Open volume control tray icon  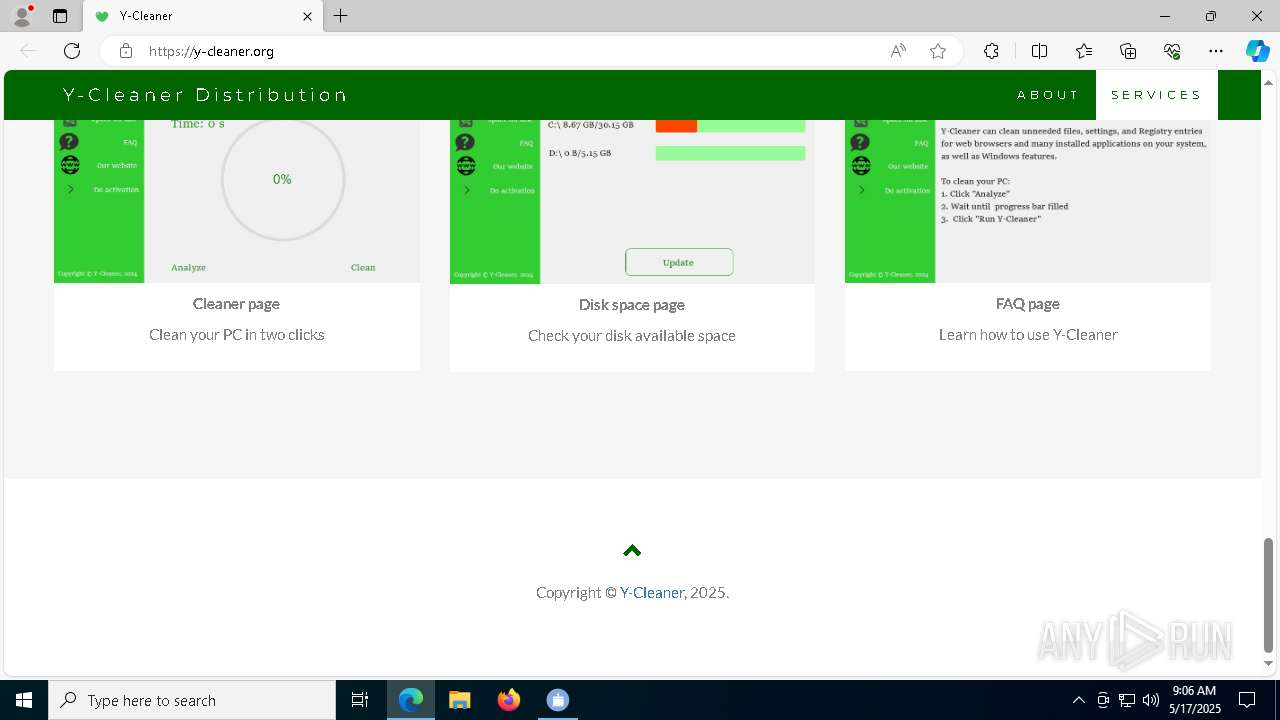pos(1150,700)
